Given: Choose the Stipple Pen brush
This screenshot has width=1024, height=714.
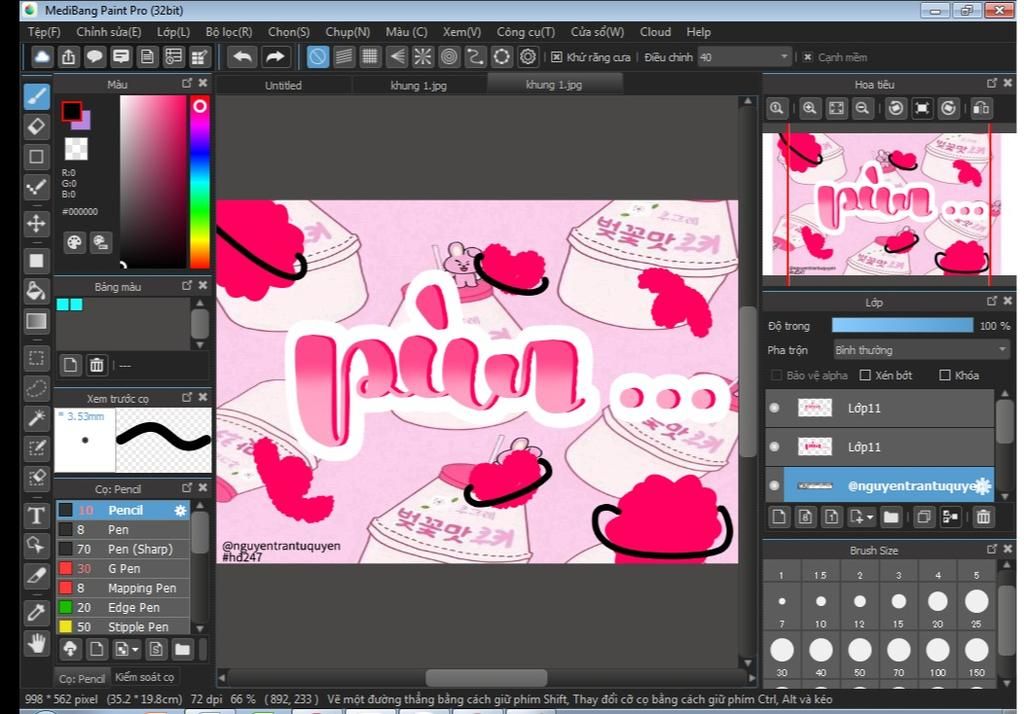Looking at the screenshot, I should (123, 627).
